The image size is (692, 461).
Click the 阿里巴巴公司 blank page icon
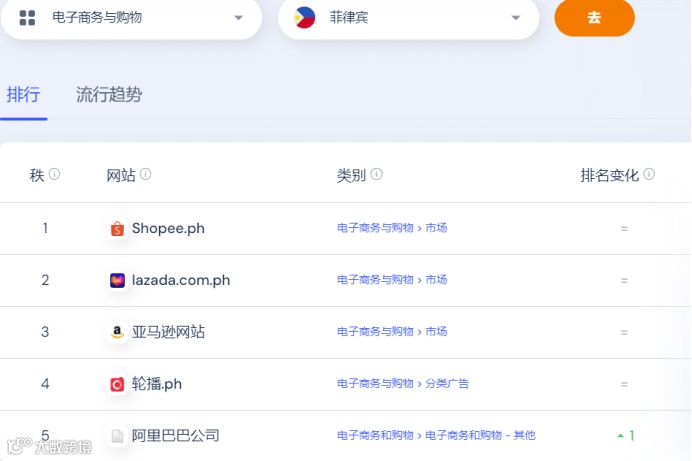coord(117,436)
